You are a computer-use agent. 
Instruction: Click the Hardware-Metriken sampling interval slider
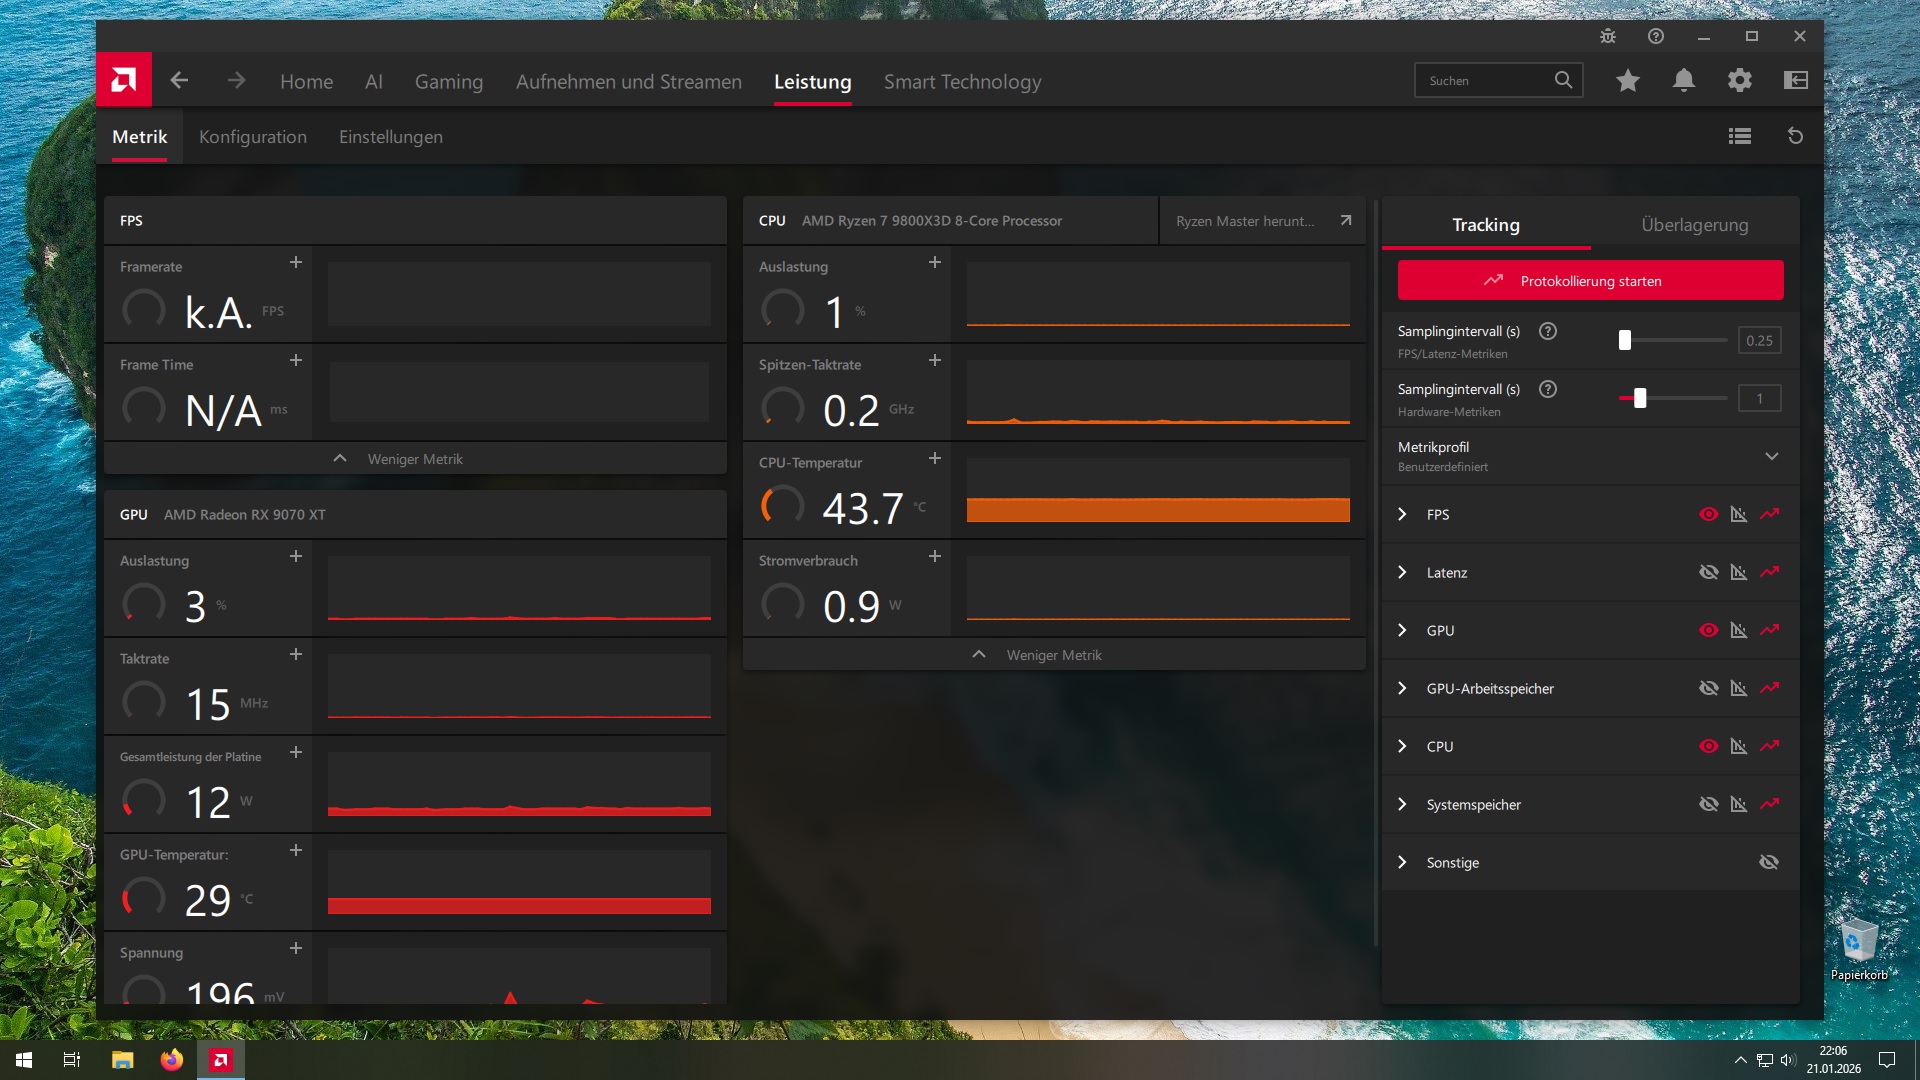[1640, 398]
